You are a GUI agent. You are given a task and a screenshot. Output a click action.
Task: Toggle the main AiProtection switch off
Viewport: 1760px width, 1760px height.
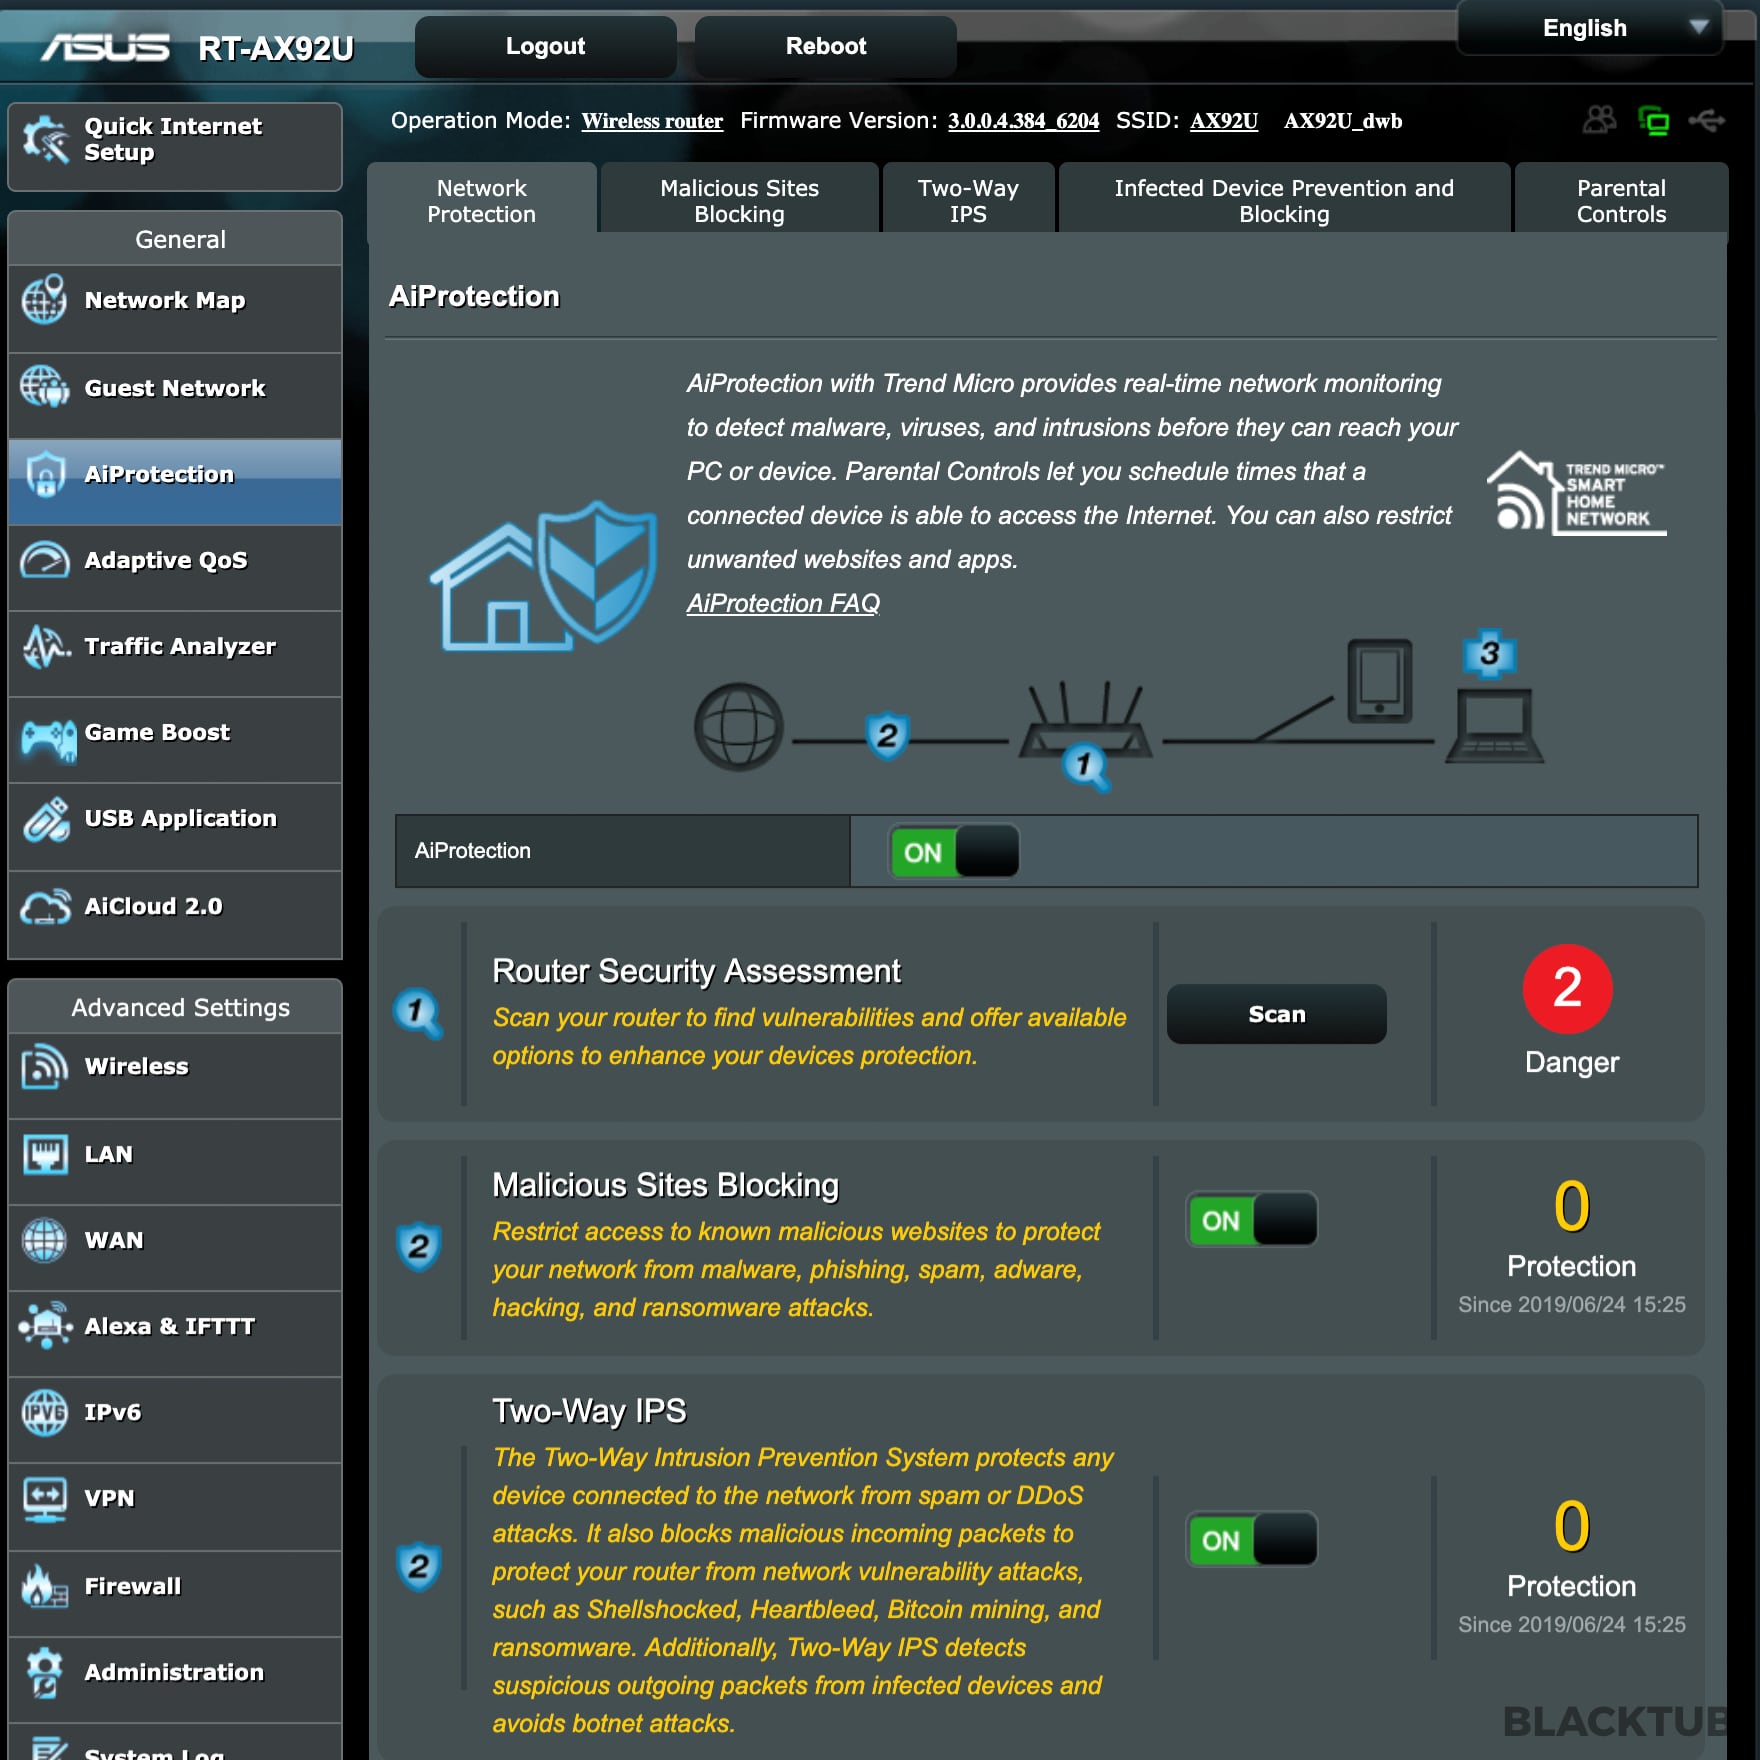click(x=954, y=852)
